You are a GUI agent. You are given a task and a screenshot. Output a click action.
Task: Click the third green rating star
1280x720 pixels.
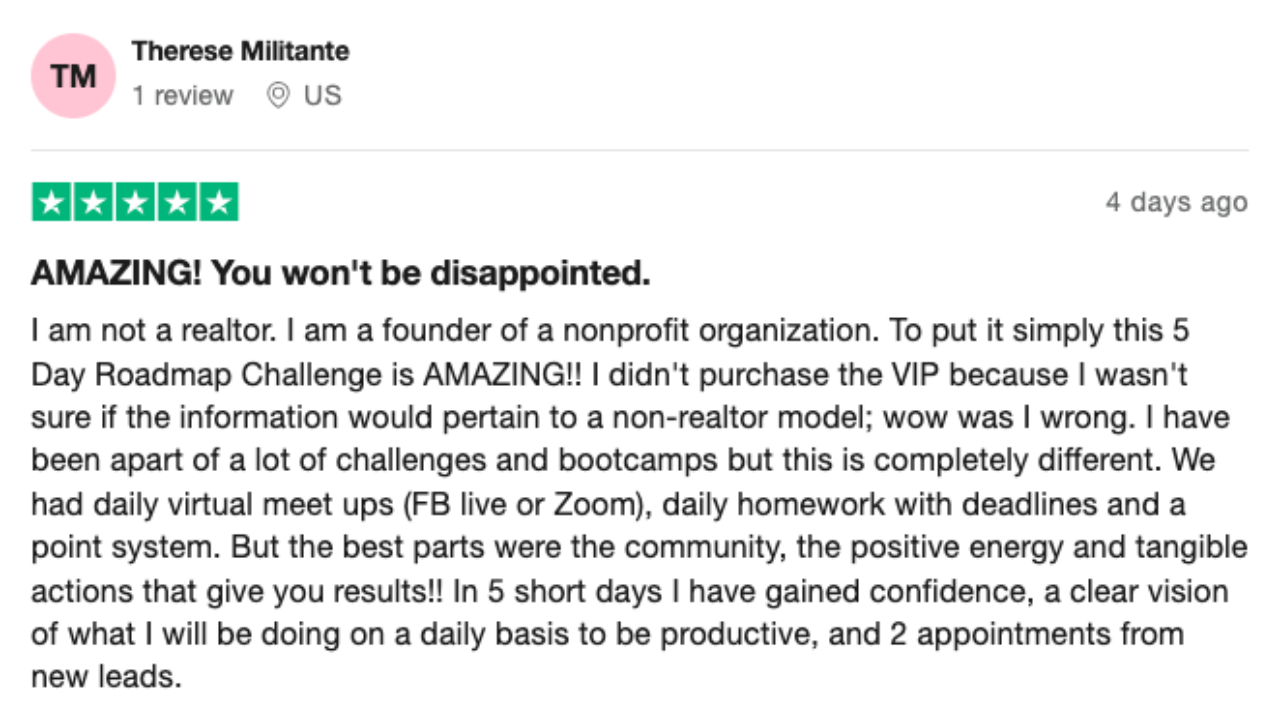[135, 202]
